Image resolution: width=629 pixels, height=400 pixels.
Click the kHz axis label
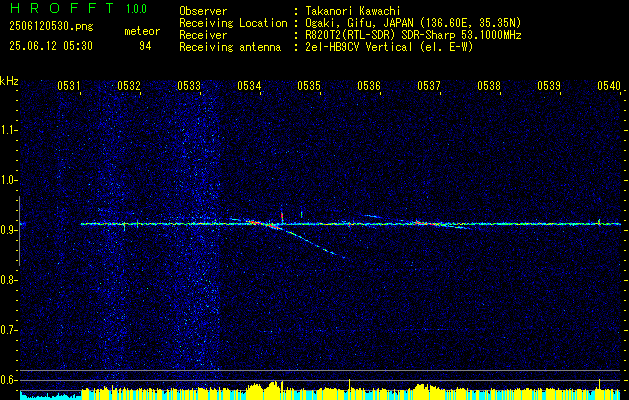tap(9, 81)
